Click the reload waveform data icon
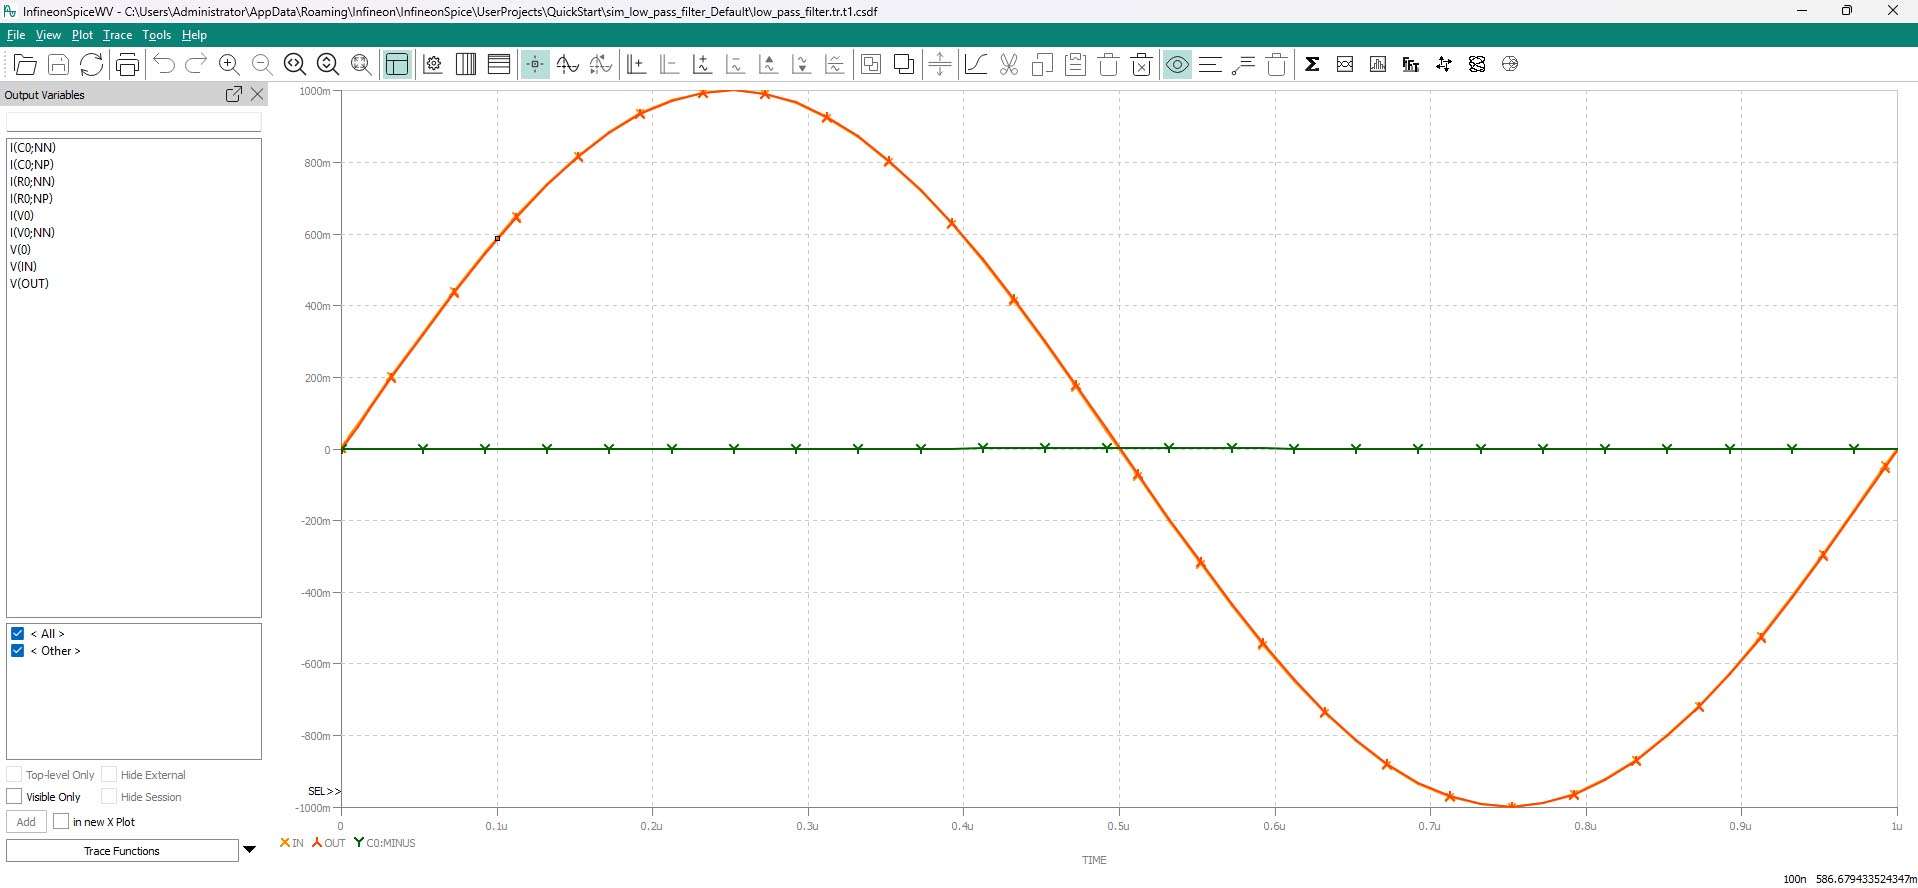The image size is (1918, 888). click(91, 65)
